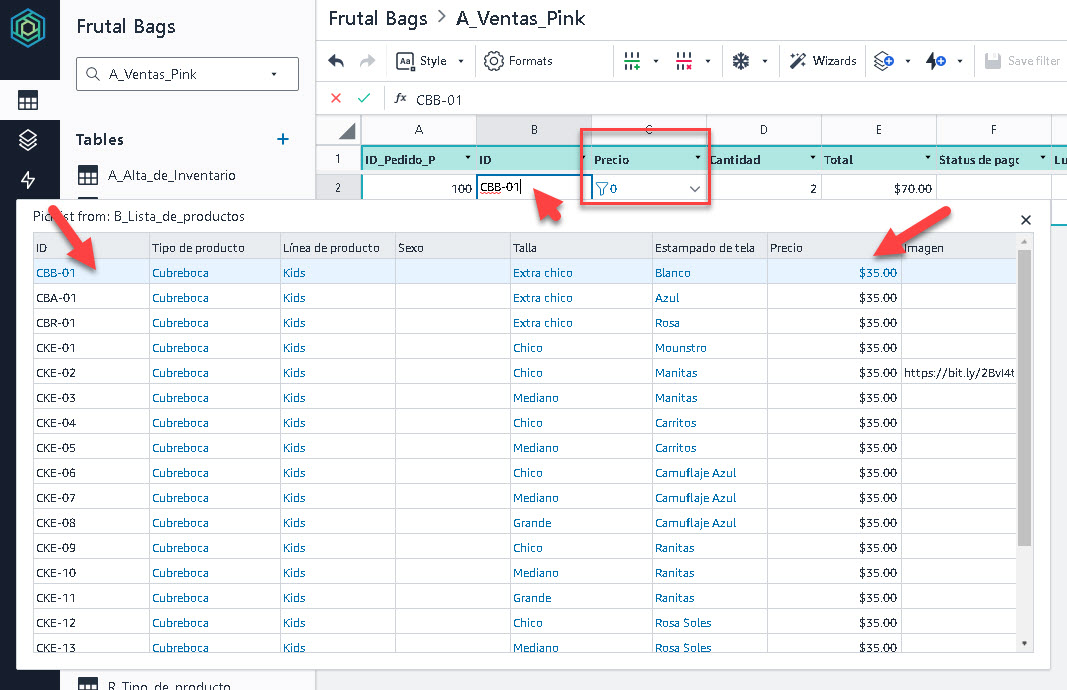Click the redo arrow in the toolbar

367,61
